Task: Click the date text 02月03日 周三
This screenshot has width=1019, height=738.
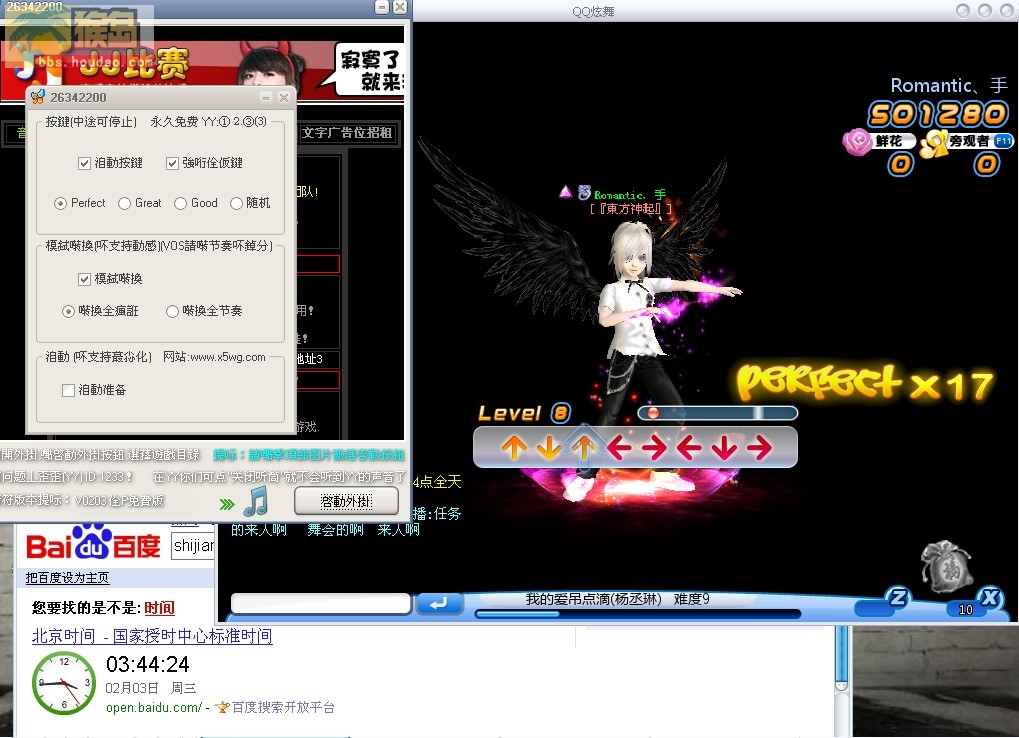Action: click(151, 687)
